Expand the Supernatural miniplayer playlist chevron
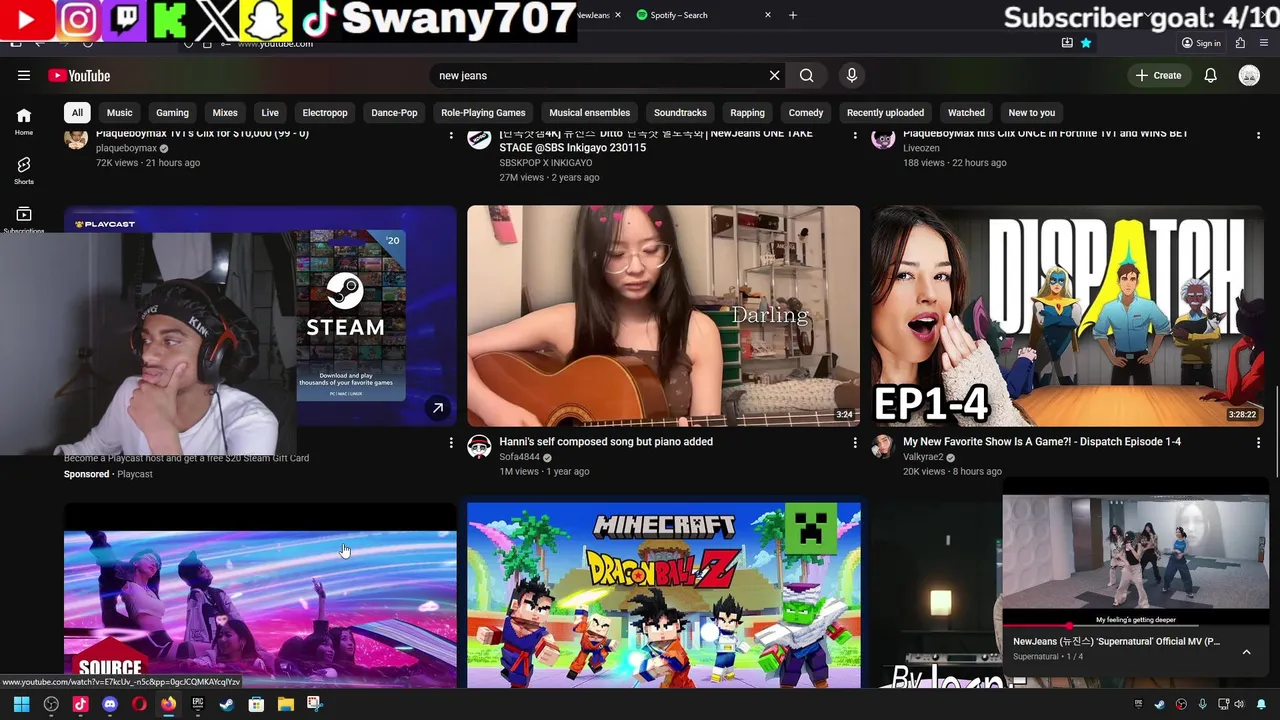Viewport: 1280px width, 720px height. tap(1246, 652)
